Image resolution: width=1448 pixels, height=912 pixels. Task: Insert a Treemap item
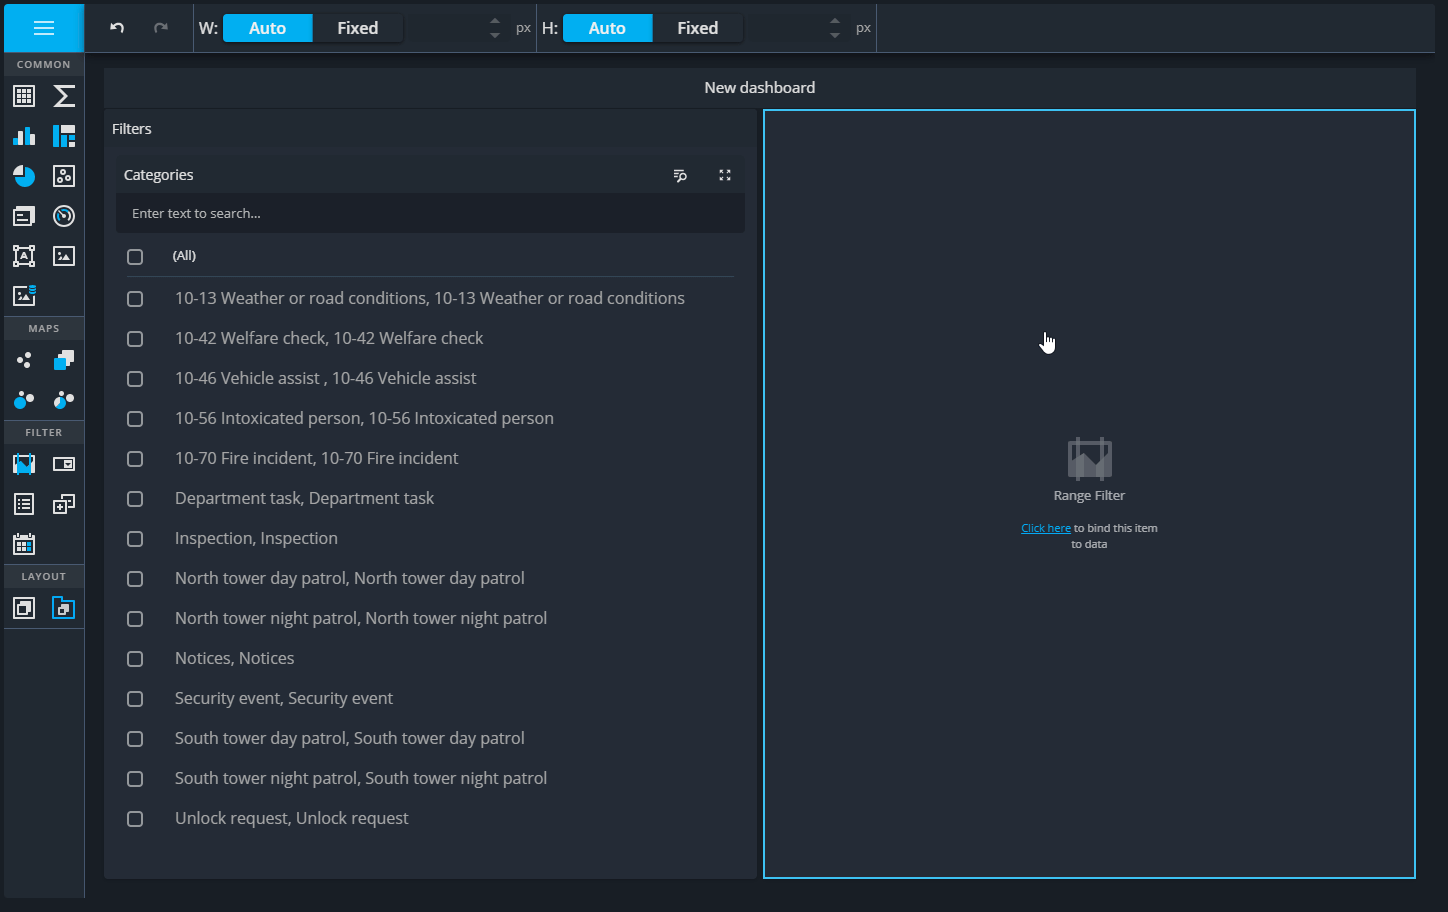click(x=64, y=136)
